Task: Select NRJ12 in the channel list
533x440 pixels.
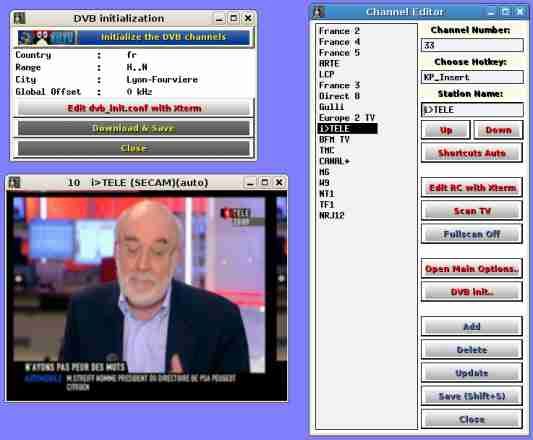Action: coord(332,216)
